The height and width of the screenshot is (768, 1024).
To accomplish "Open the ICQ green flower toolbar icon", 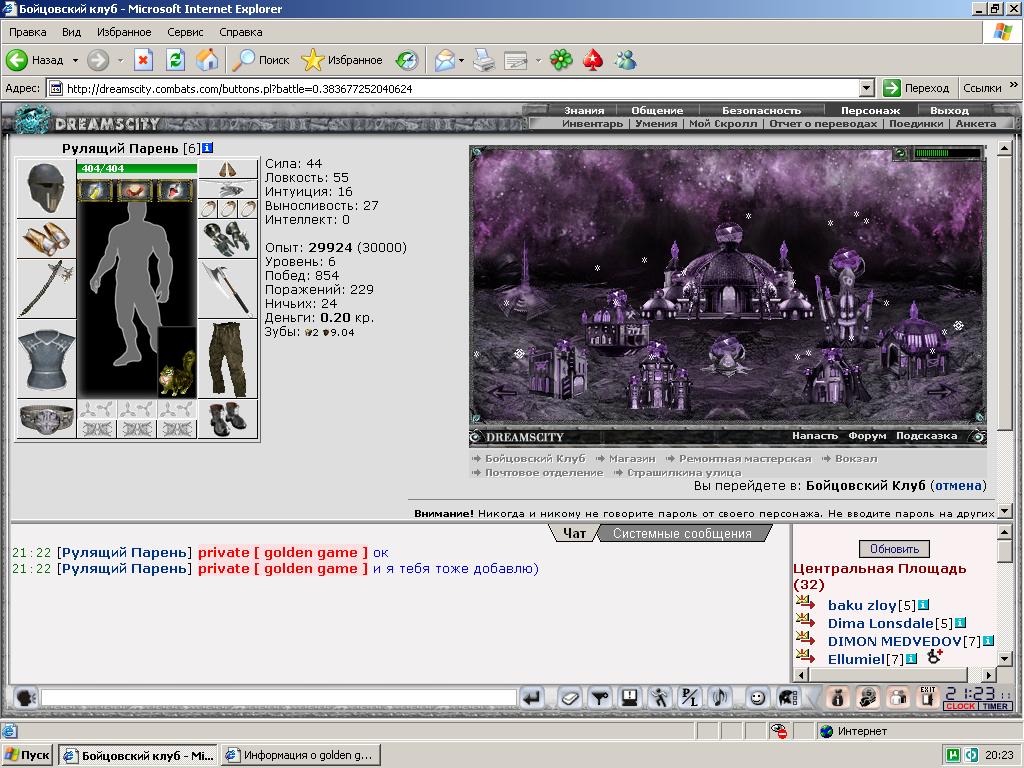I will coord(561,60).
